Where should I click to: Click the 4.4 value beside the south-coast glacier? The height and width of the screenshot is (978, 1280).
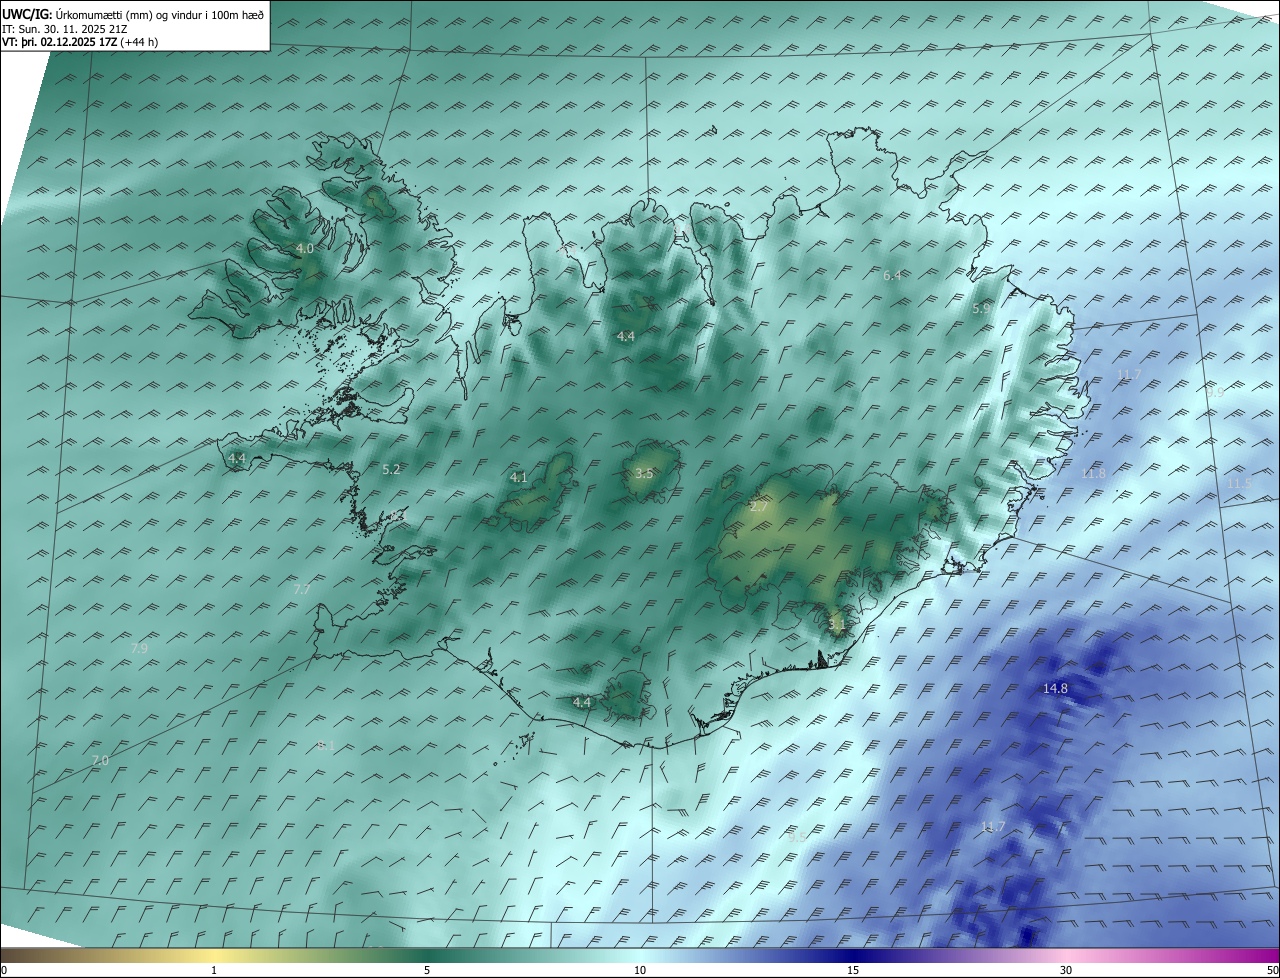click(582, 702)
